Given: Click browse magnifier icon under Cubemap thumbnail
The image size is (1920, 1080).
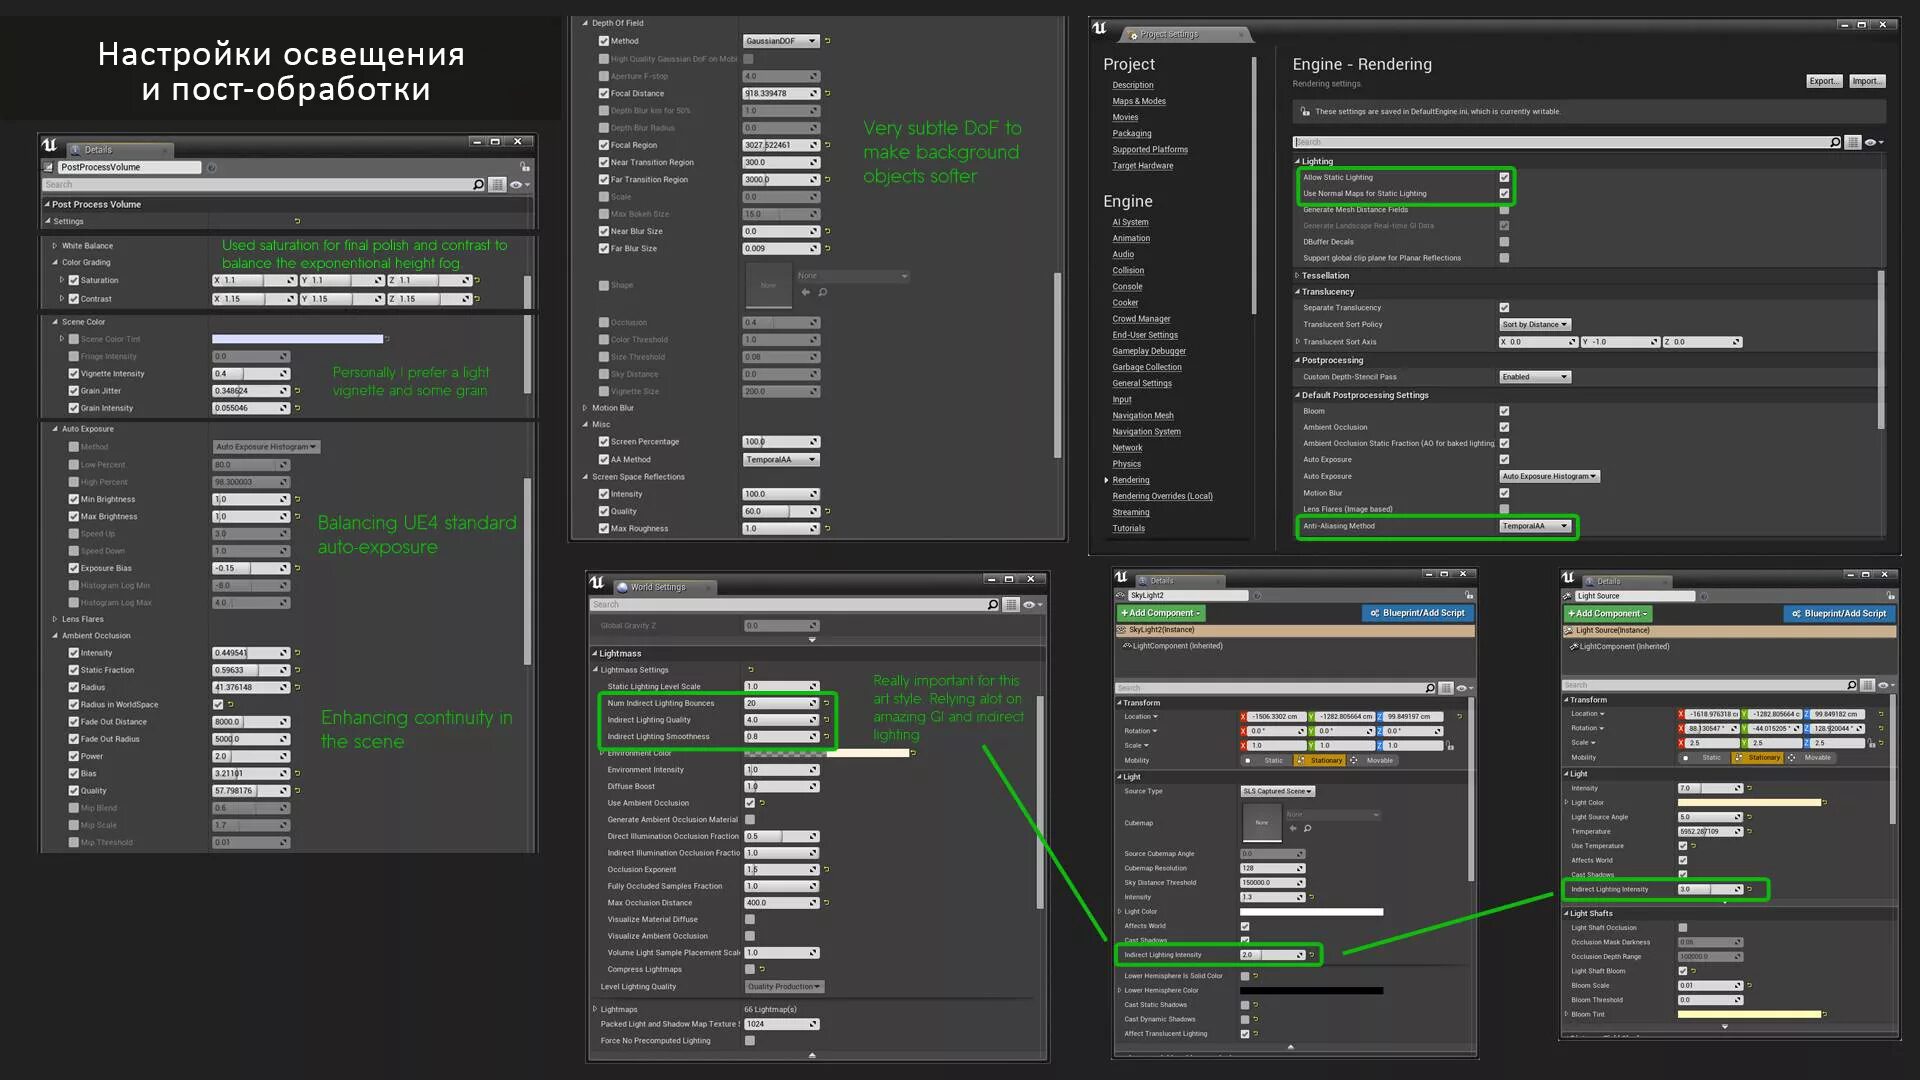Looking at the screenshot, I should (x=1307, y=828).
